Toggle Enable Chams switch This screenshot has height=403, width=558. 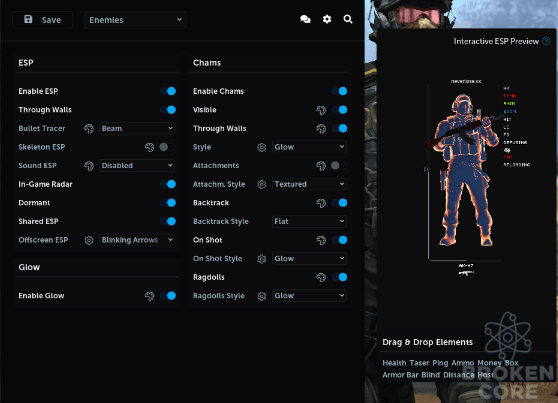coord(339,91)
